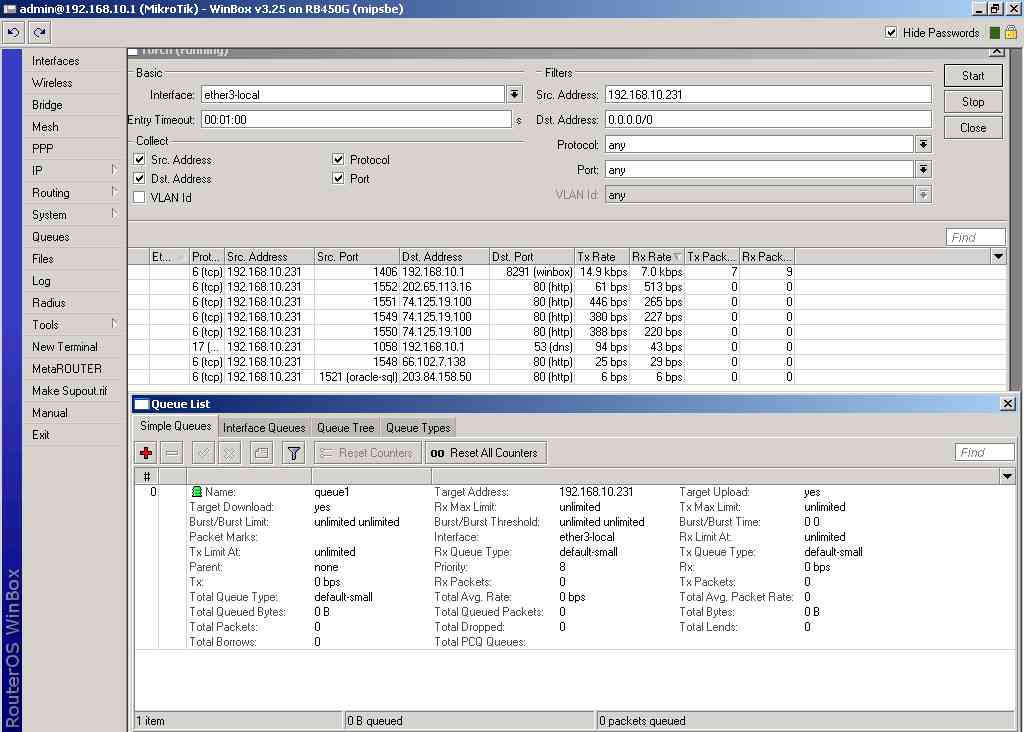Uncheck the Protocol collect checkbox

(339, 160)
